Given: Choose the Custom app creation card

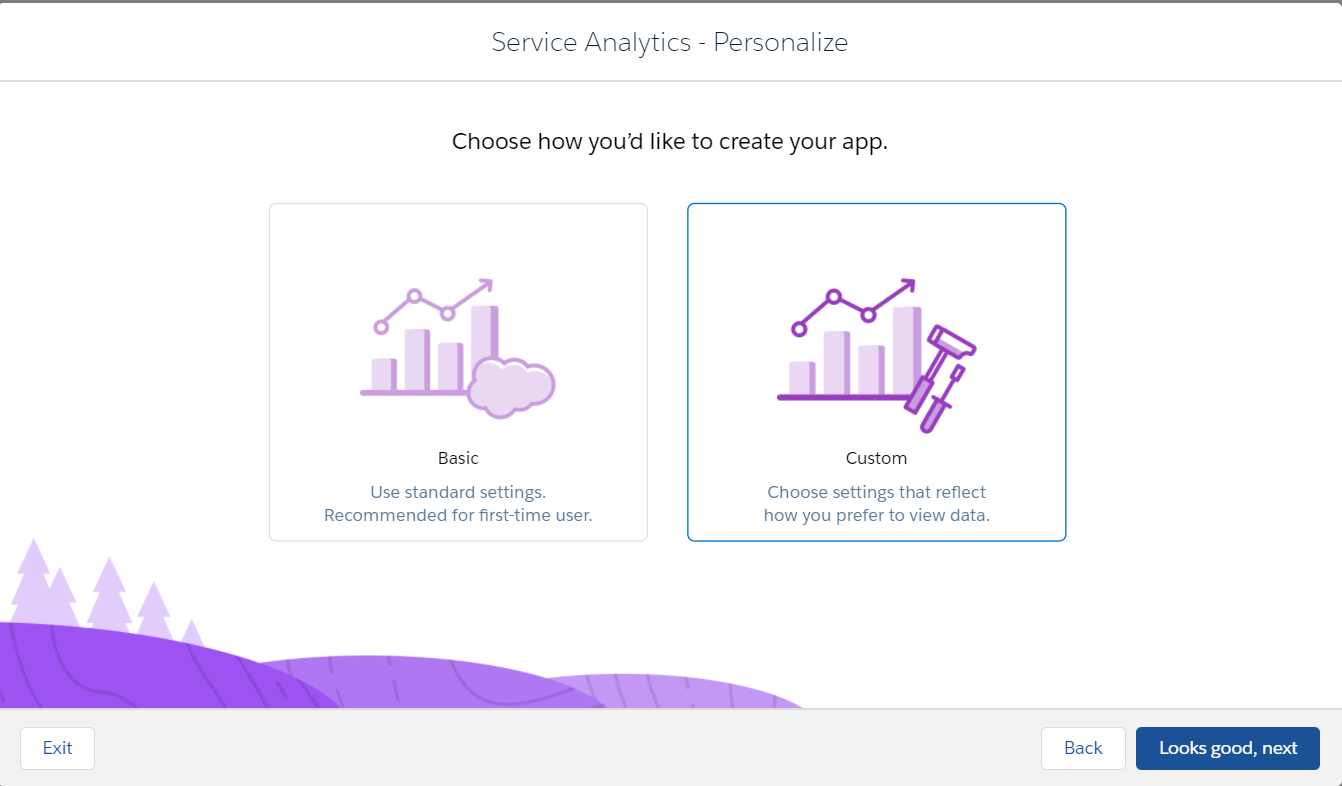Looking at the screenshot, I should point(877,372).
